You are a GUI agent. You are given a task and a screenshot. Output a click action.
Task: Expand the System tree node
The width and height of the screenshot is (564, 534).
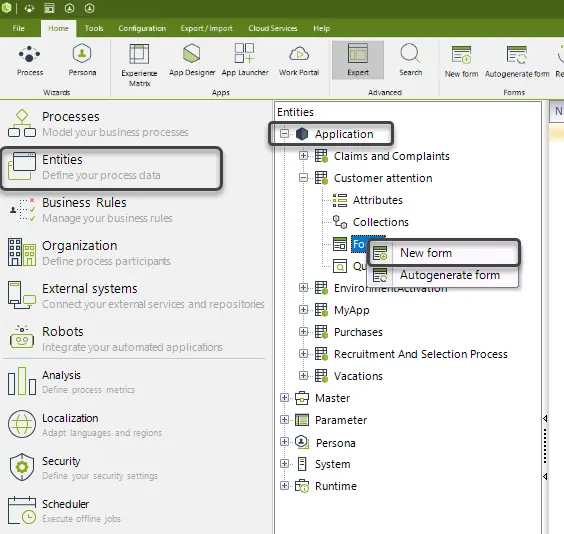[x=284, y=464]
